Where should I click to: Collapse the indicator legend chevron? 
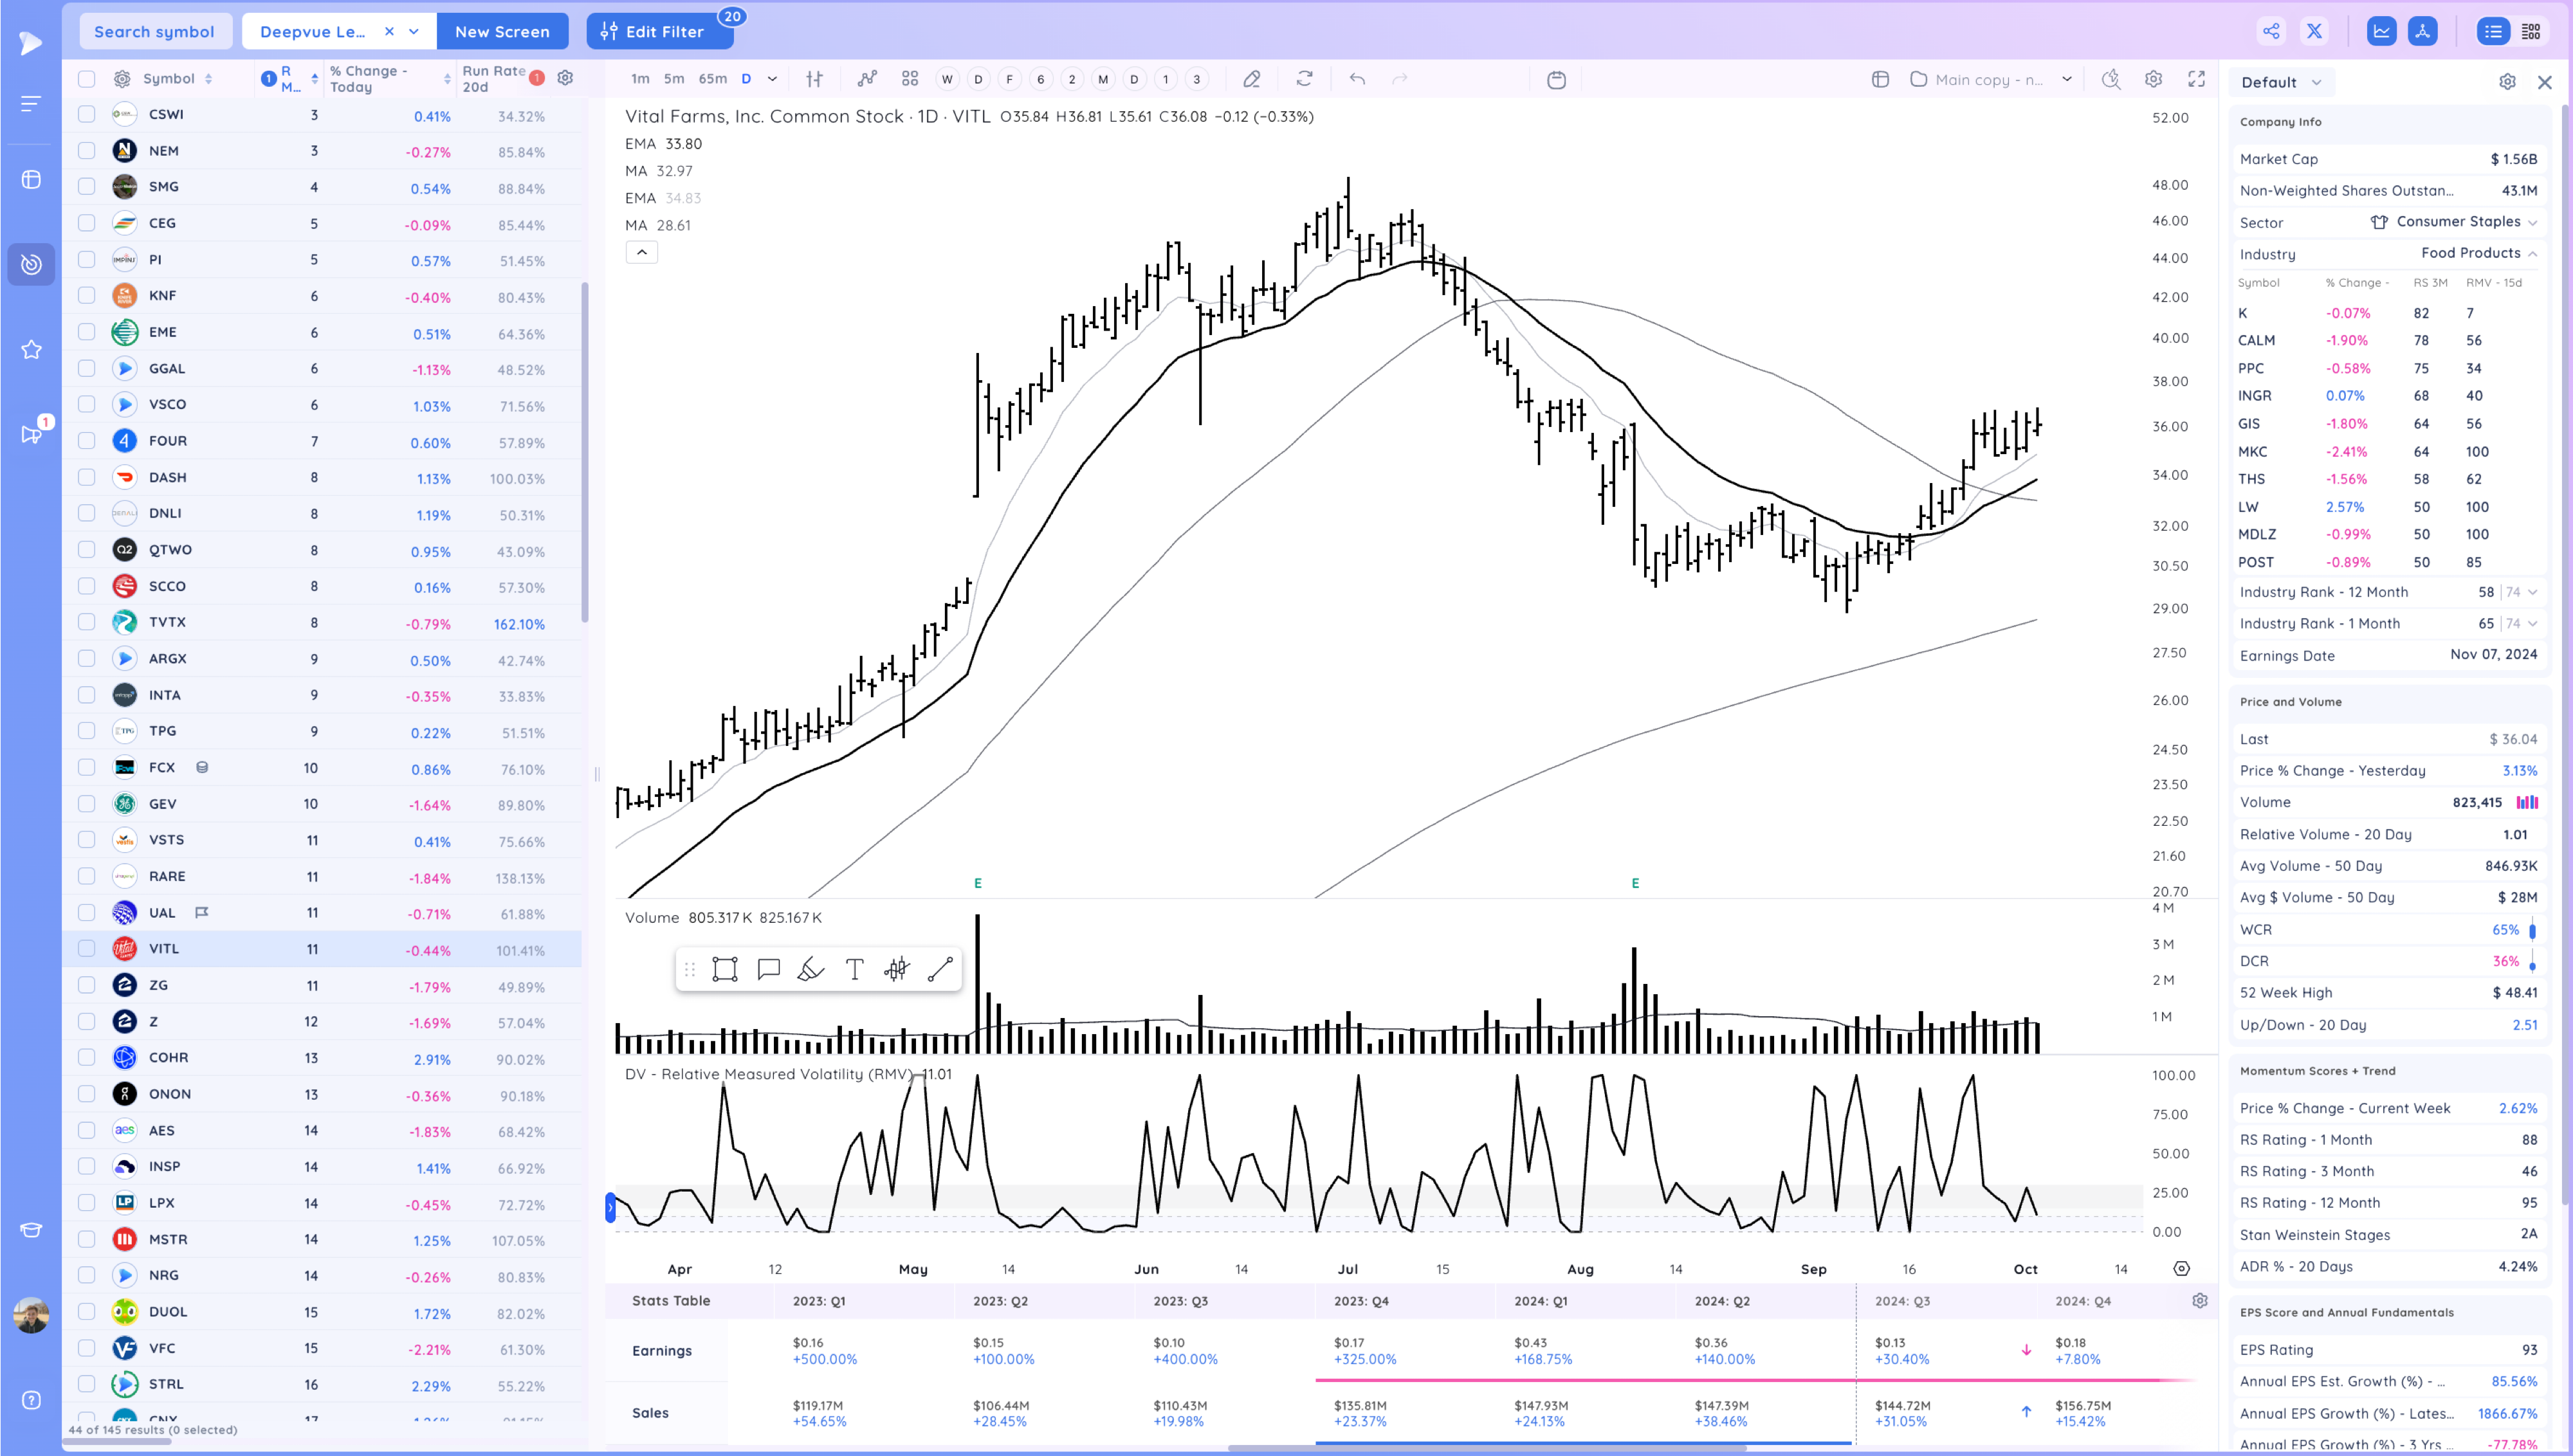[642, 252]
